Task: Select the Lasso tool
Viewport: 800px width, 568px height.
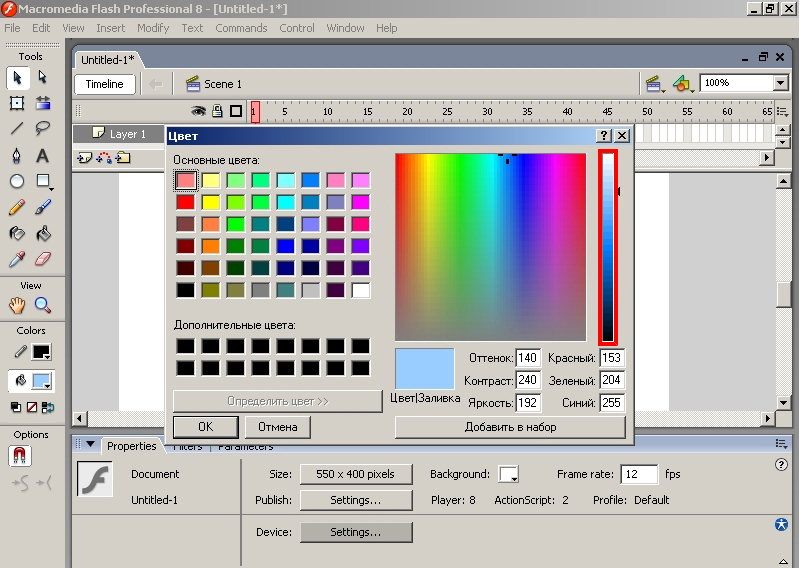Action: [x=43, y=128]
